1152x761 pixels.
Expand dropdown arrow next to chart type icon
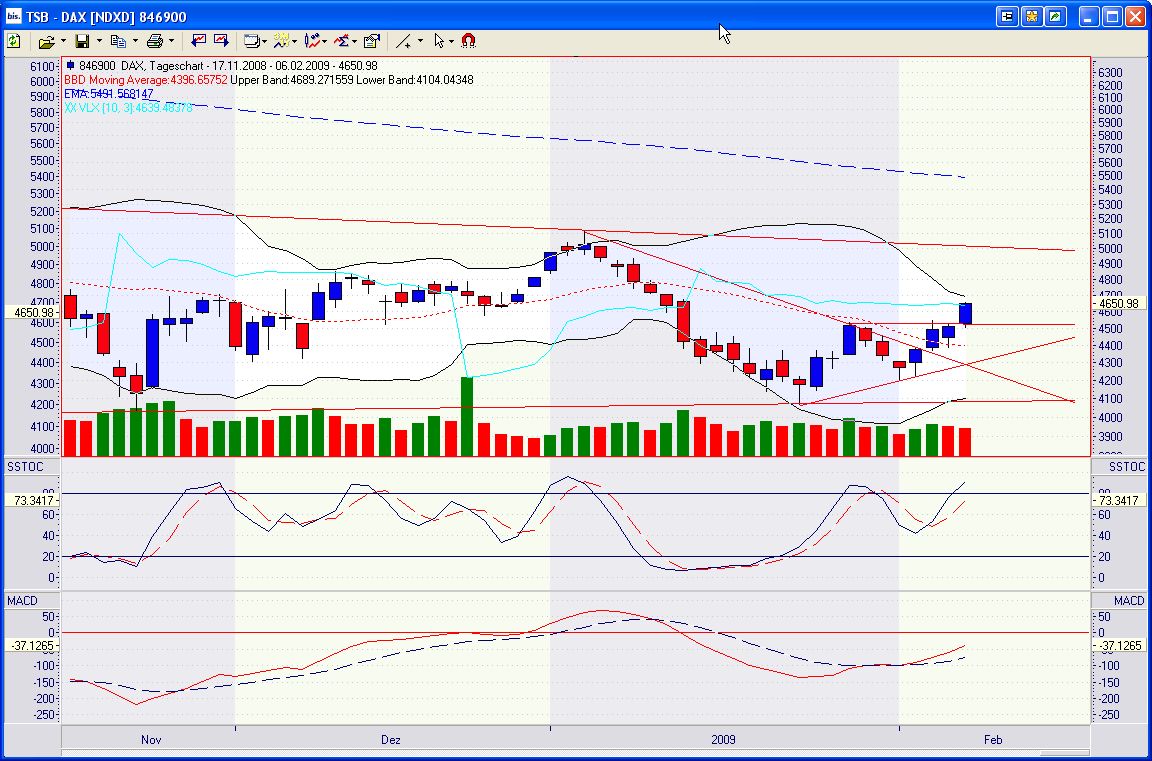coord(325,41)
